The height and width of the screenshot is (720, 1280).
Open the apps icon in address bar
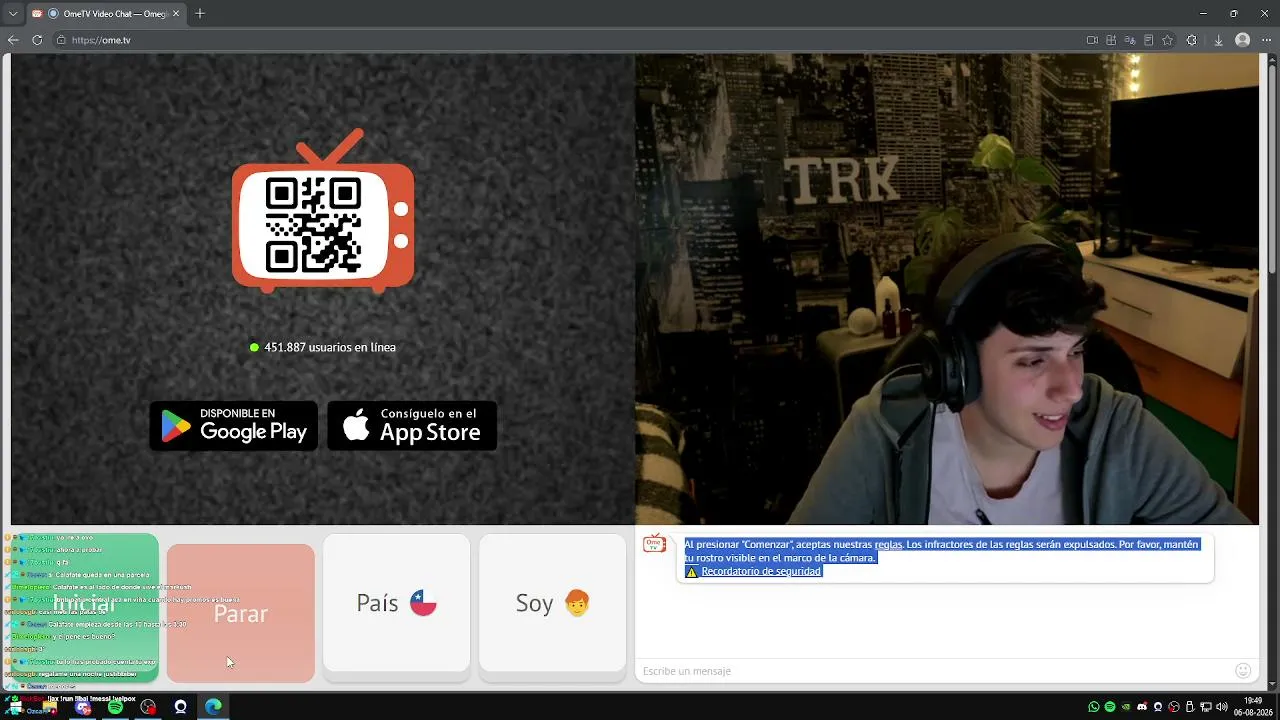click(1111, 40)
